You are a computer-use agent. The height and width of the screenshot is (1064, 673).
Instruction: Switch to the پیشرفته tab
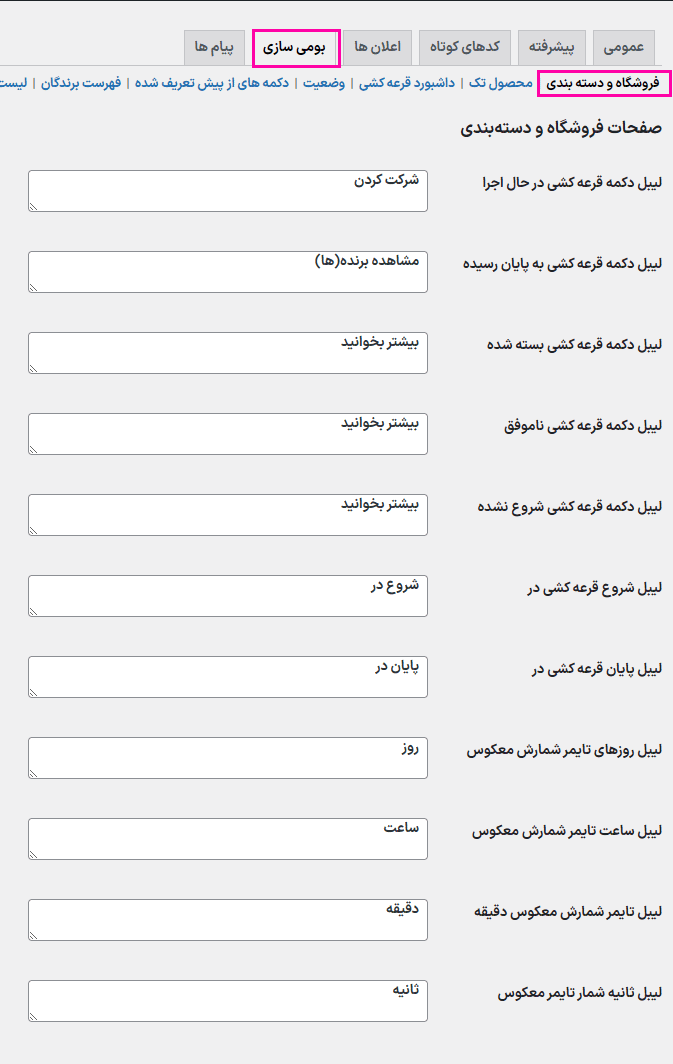(x=553, y=47)
